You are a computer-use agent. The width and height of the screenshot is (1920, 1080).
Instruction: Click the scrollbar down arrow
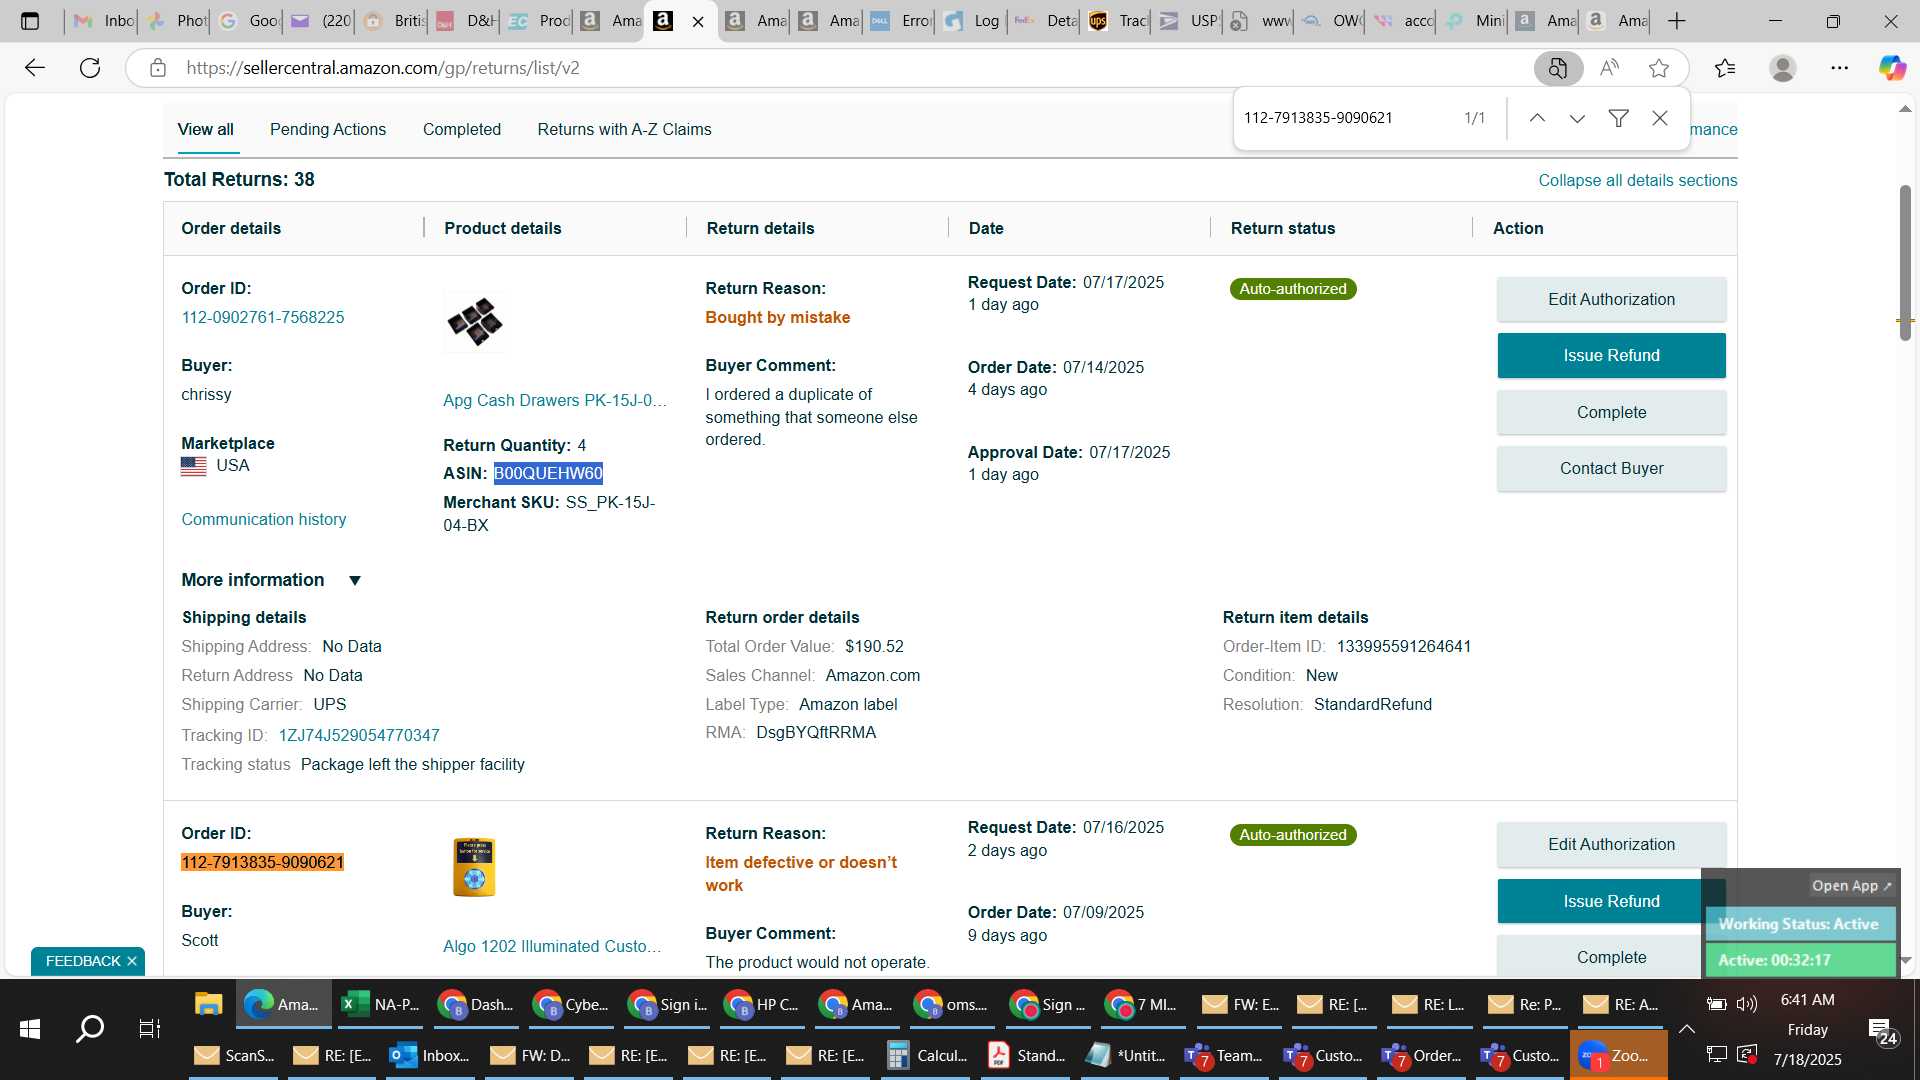(x=1905, y=960)
